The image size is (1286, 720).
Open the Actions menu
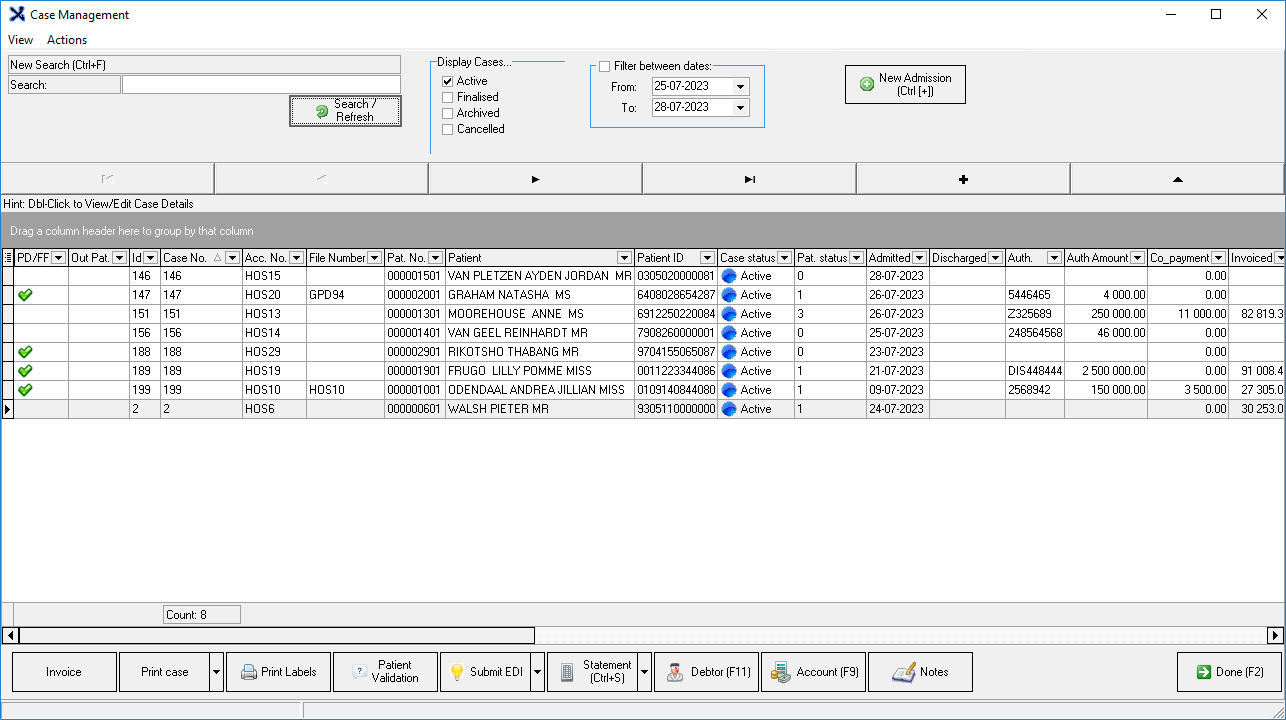67,40
